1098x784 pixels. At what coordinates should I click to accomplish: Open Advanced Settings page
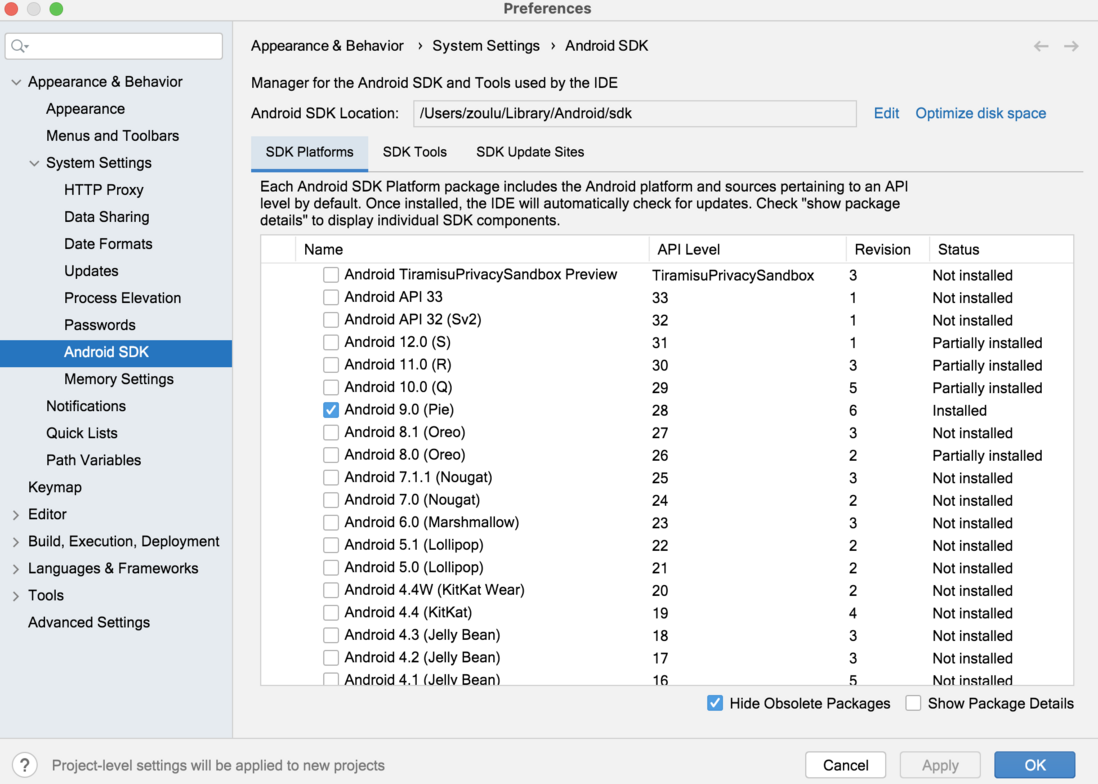tap(89, 623)
